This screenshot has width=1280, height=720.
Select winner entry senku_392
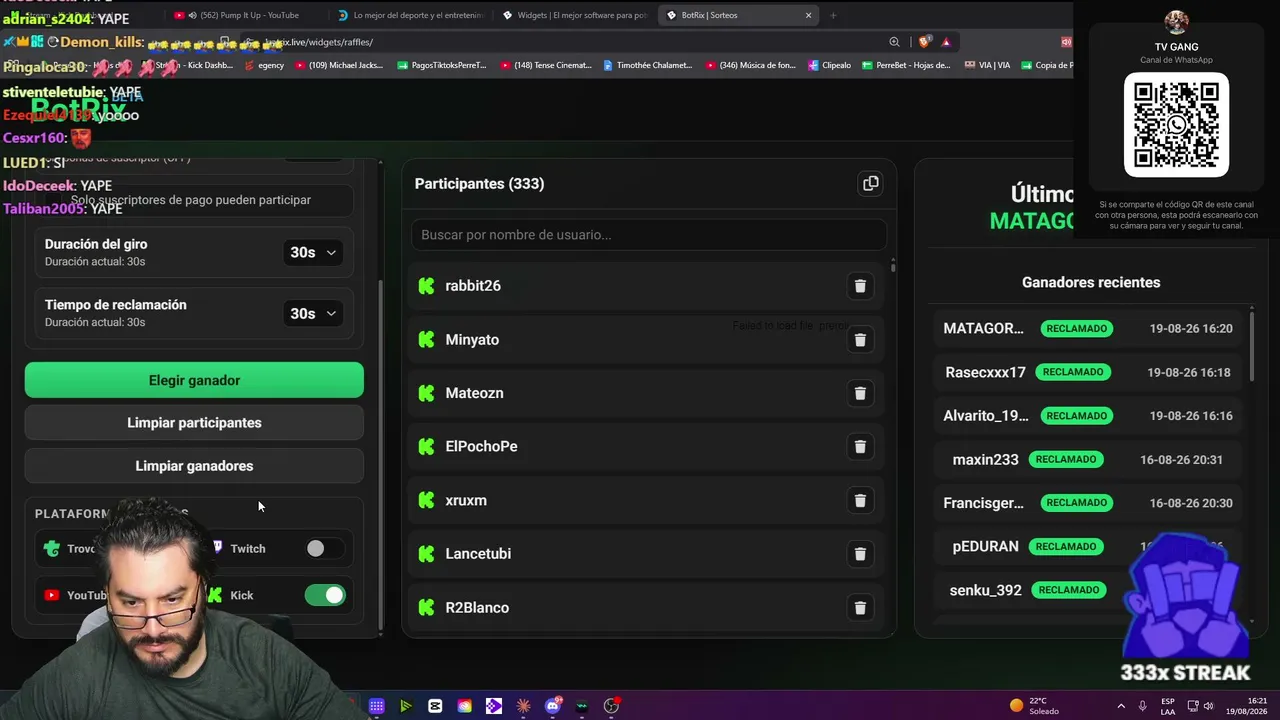click(1088, 590)
